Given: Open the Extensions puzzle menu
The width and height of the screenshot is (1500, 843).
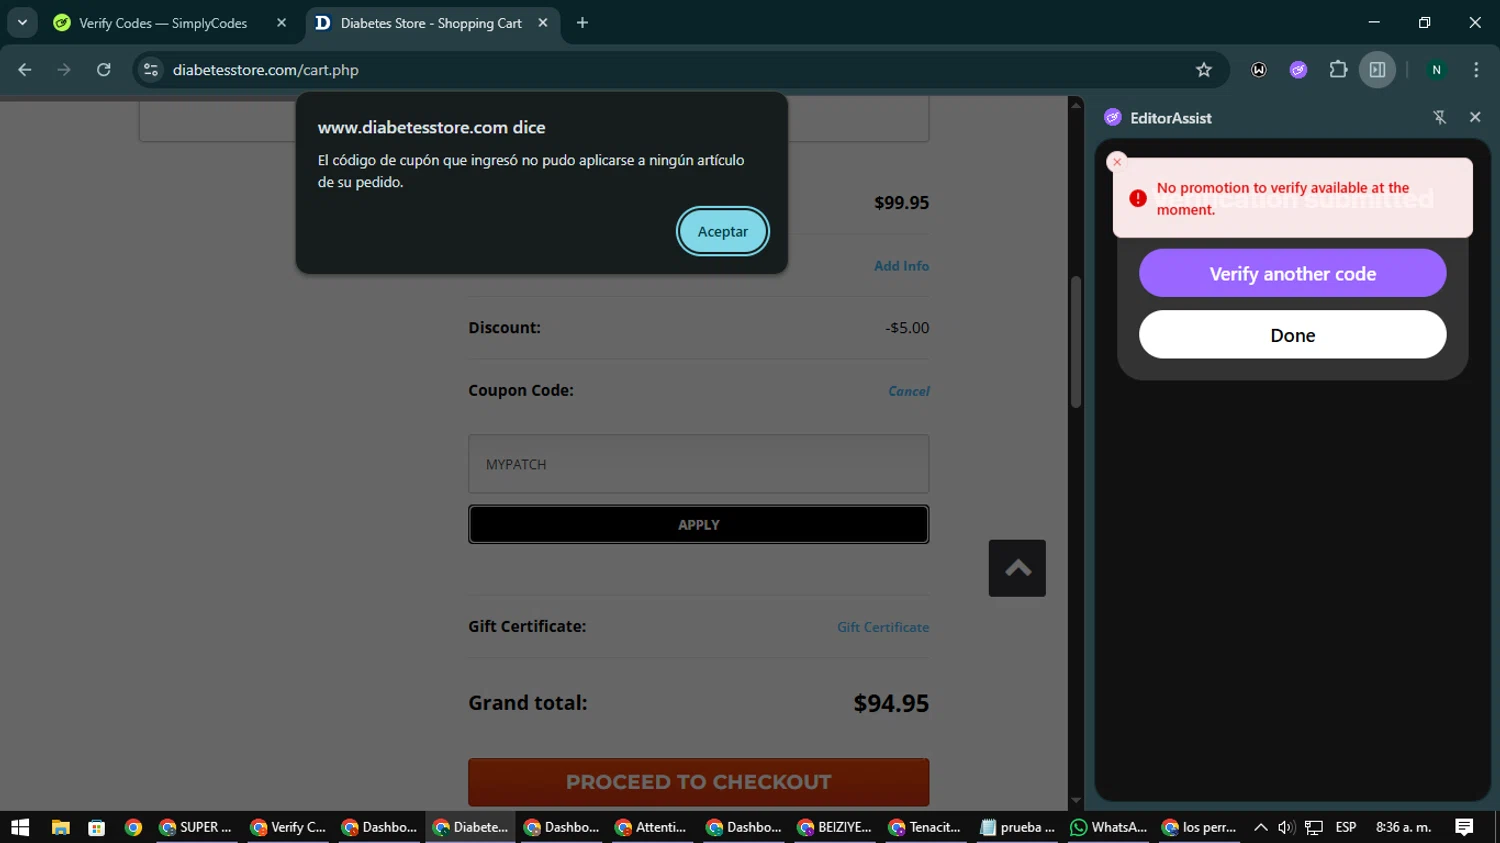Looking at the screenshot, I should (x=1338, y=70).
